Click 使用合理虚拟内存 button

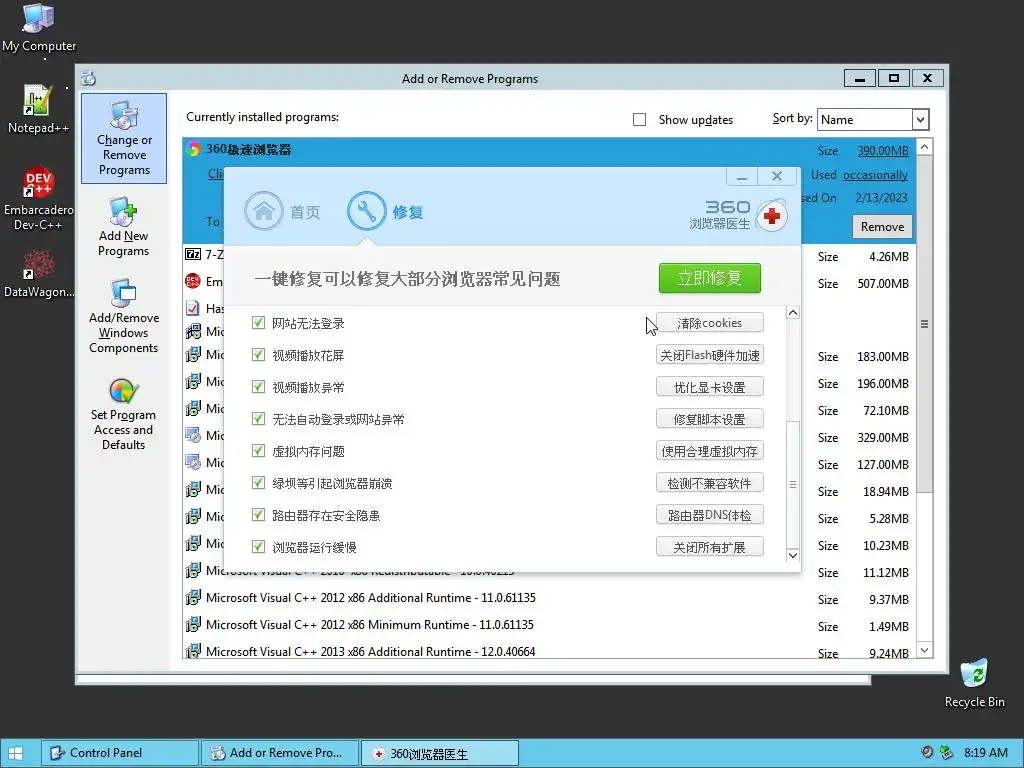coord(710,451)
